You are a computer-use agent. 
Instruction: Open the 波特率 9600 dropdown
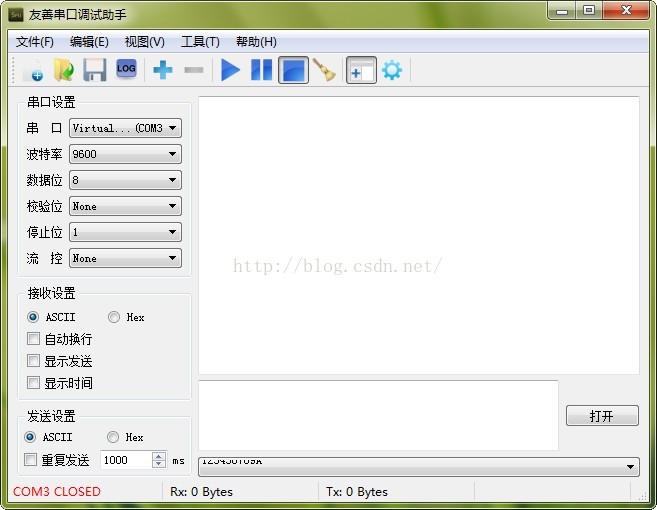(125, 154)
